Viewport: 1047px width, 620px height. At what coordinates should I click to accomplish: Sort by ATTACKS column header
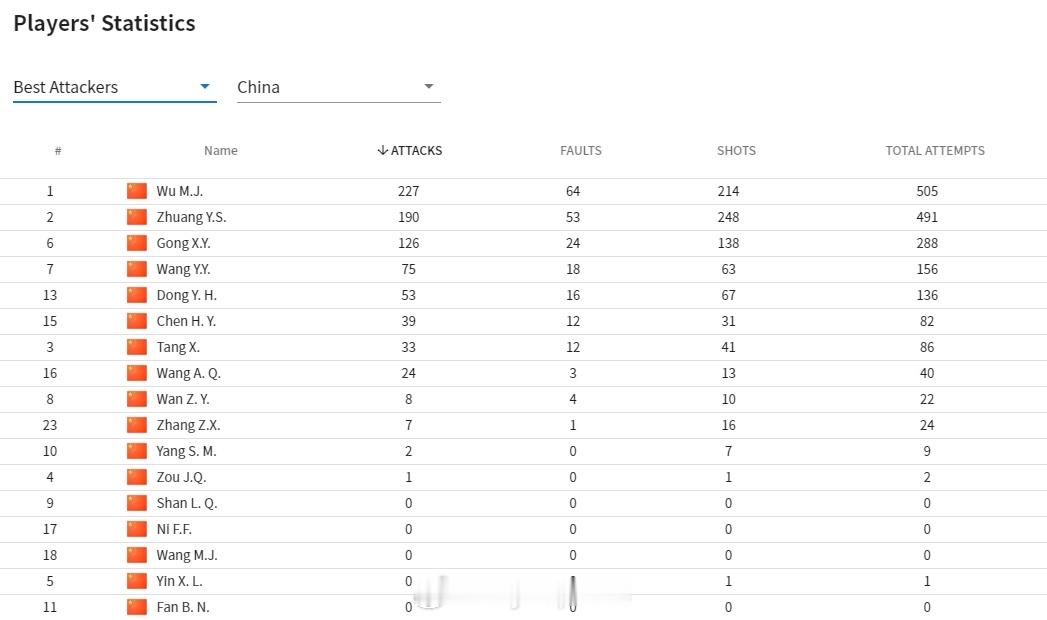(x=409, y=150)
